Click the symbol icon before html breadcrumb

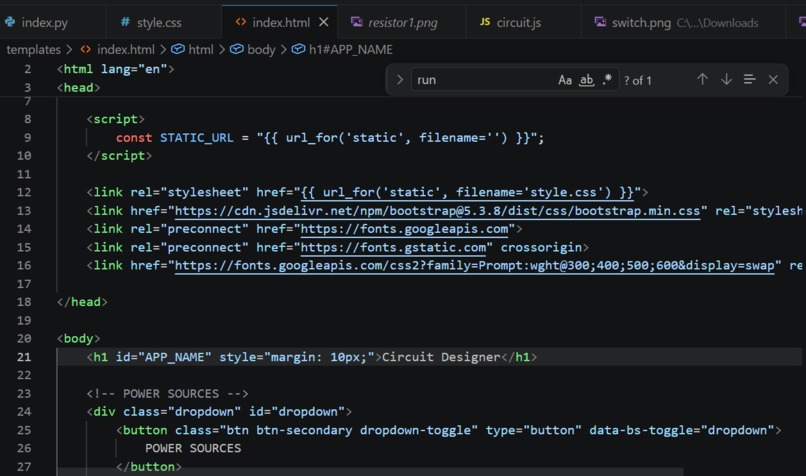[178, 49]
